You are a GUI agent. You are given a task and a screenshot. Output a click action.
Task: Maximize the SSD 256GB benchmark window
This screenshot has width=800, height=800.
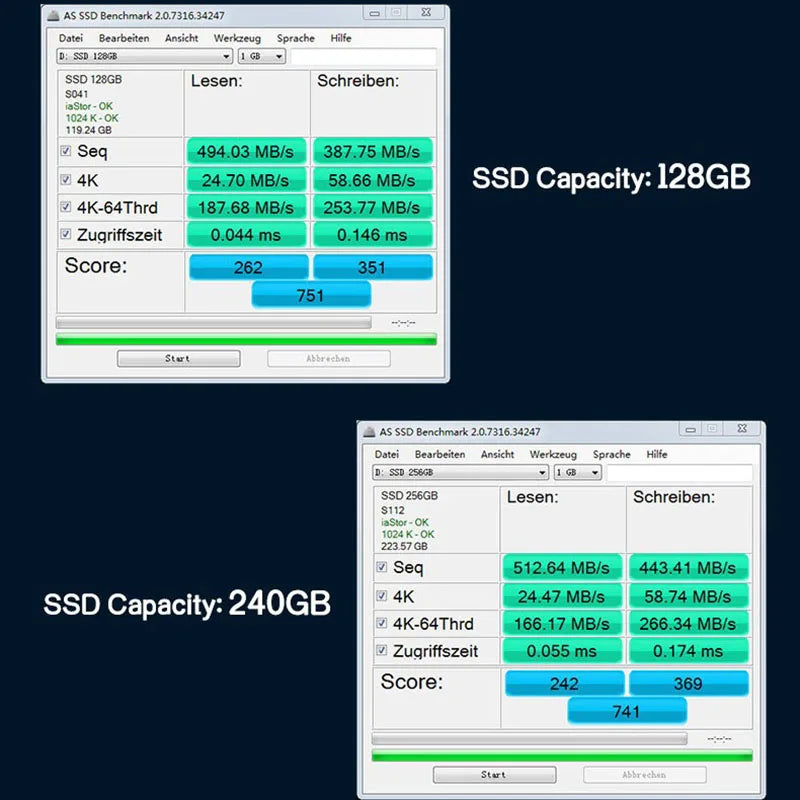(712, 428)
